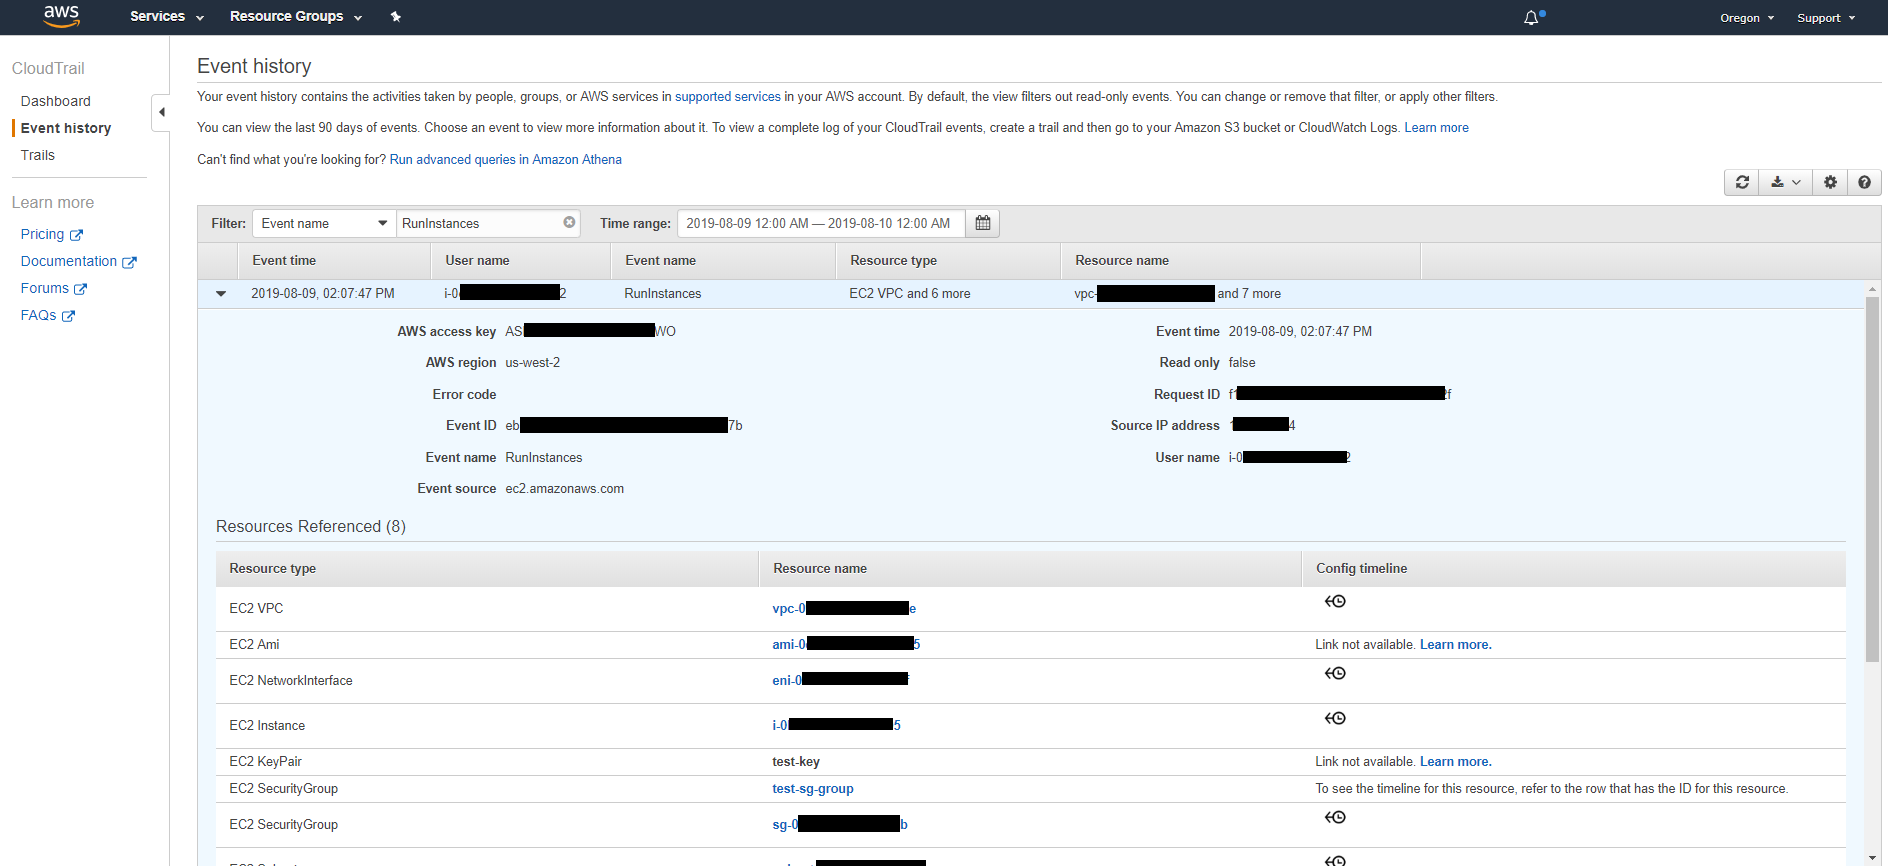Click the user name link in event row
1888x866 pixels.
tap(505, 293)
